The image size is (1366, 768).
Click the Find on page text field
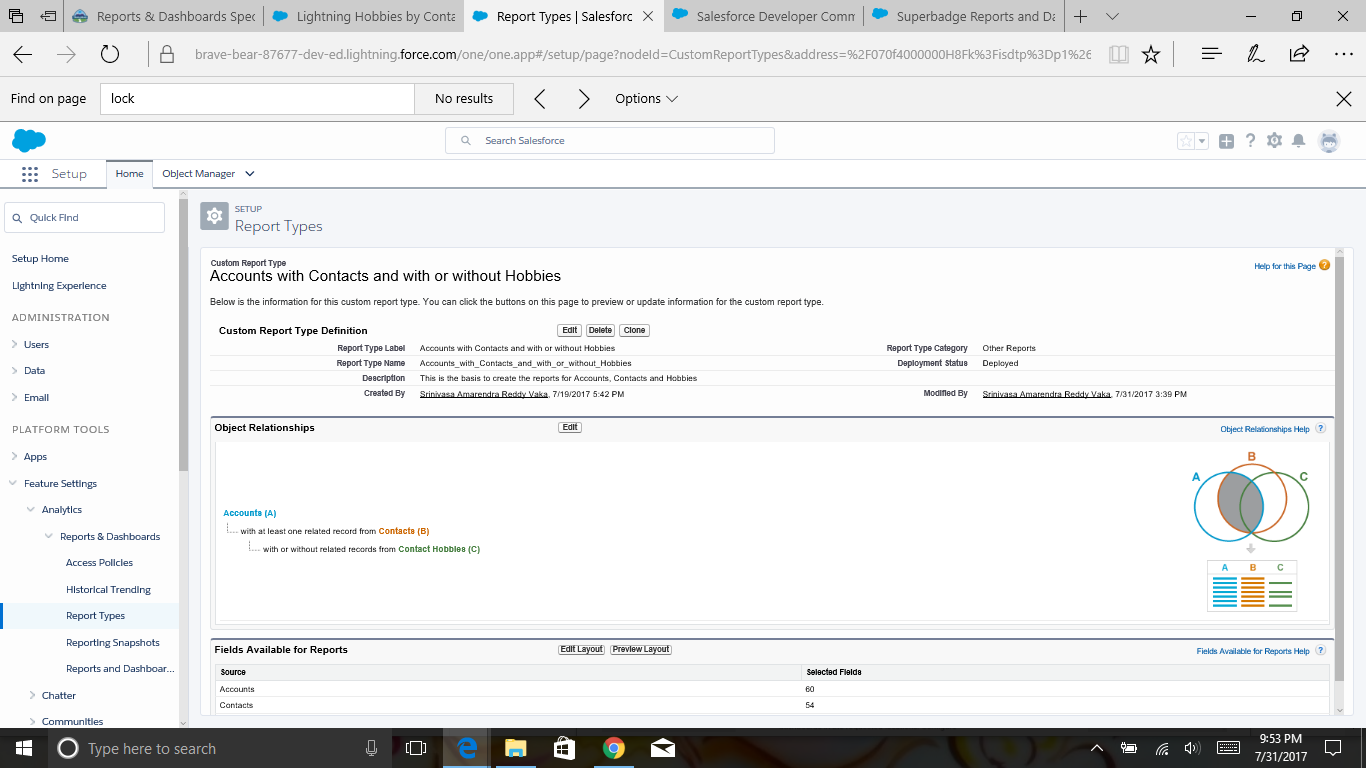click(x=257, y=99)
